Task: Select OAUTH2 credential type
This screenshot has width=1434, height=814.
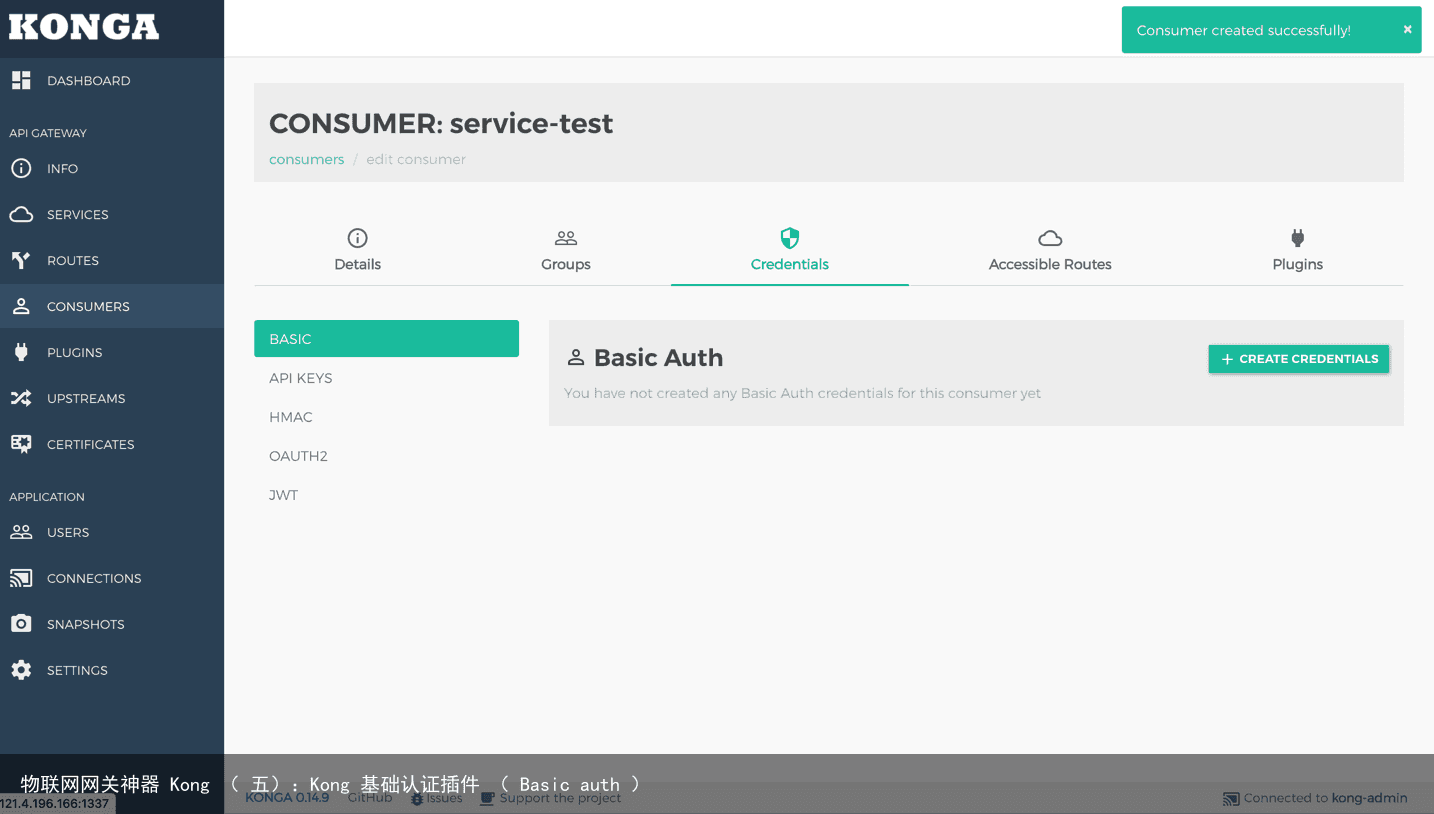Action: (386, 456)
